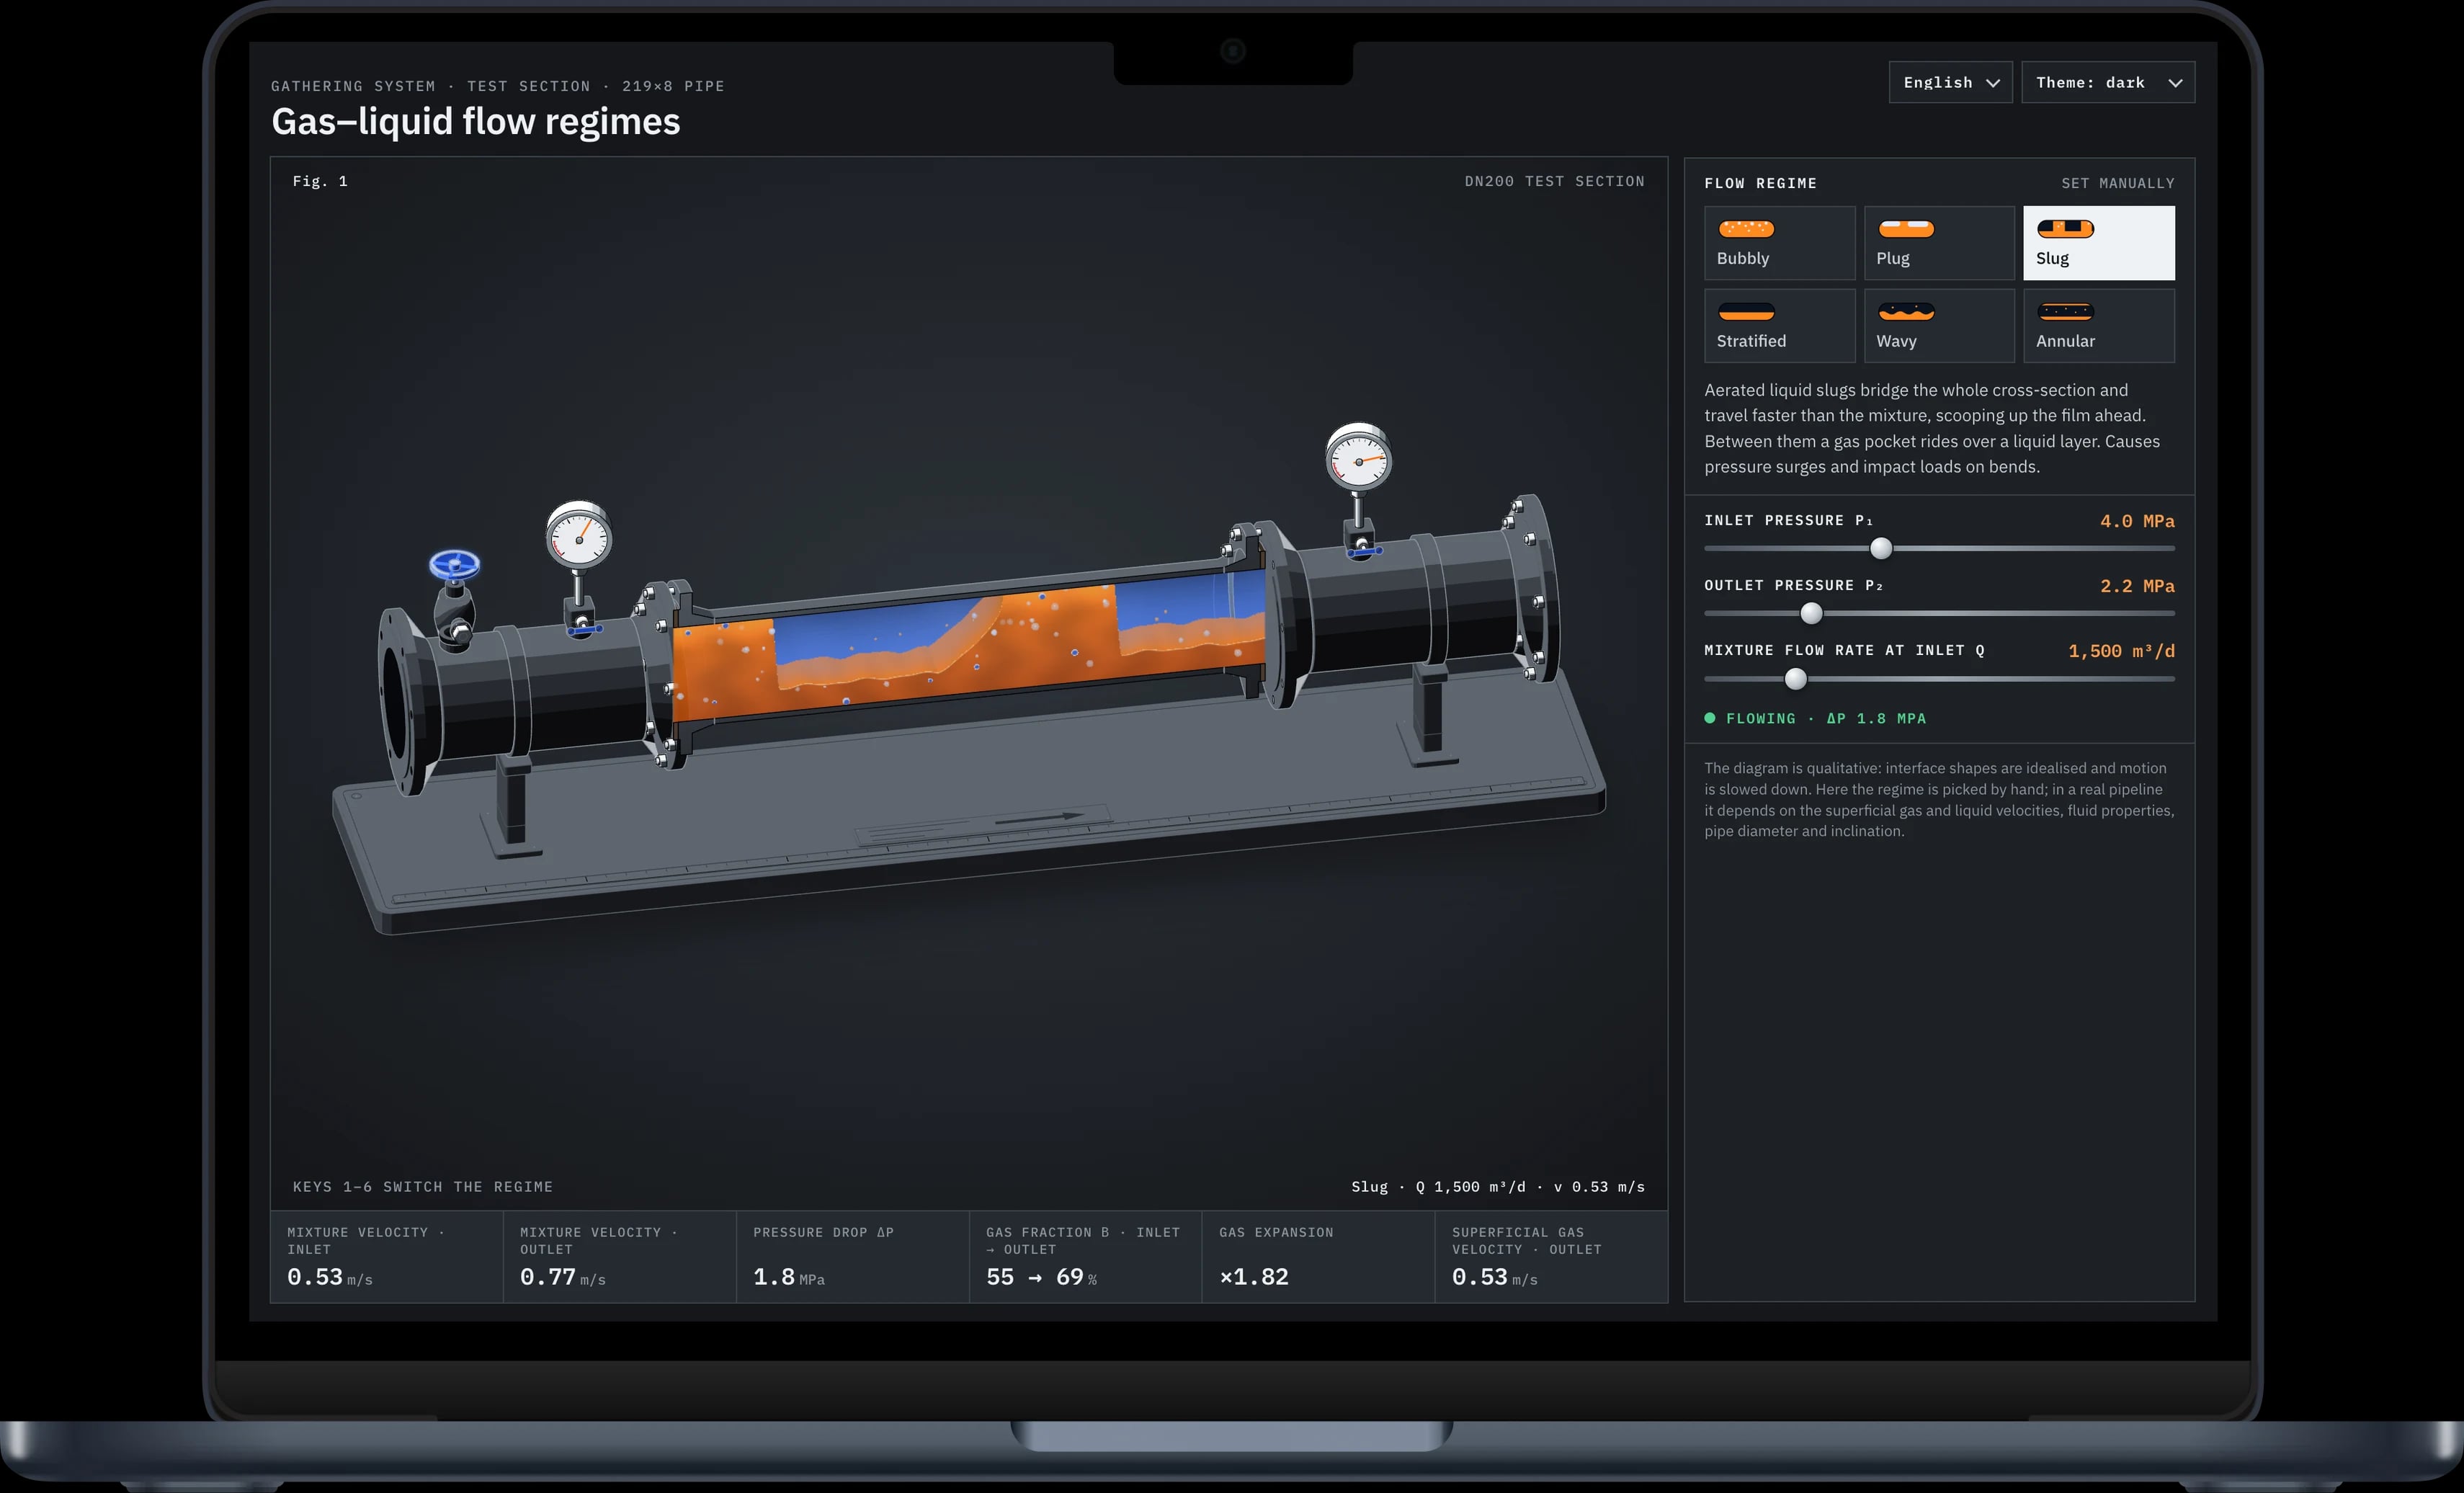Viewport: 2464px width, 1493px height.
Task: Select the Annular flow regime
Action: 2098,326
